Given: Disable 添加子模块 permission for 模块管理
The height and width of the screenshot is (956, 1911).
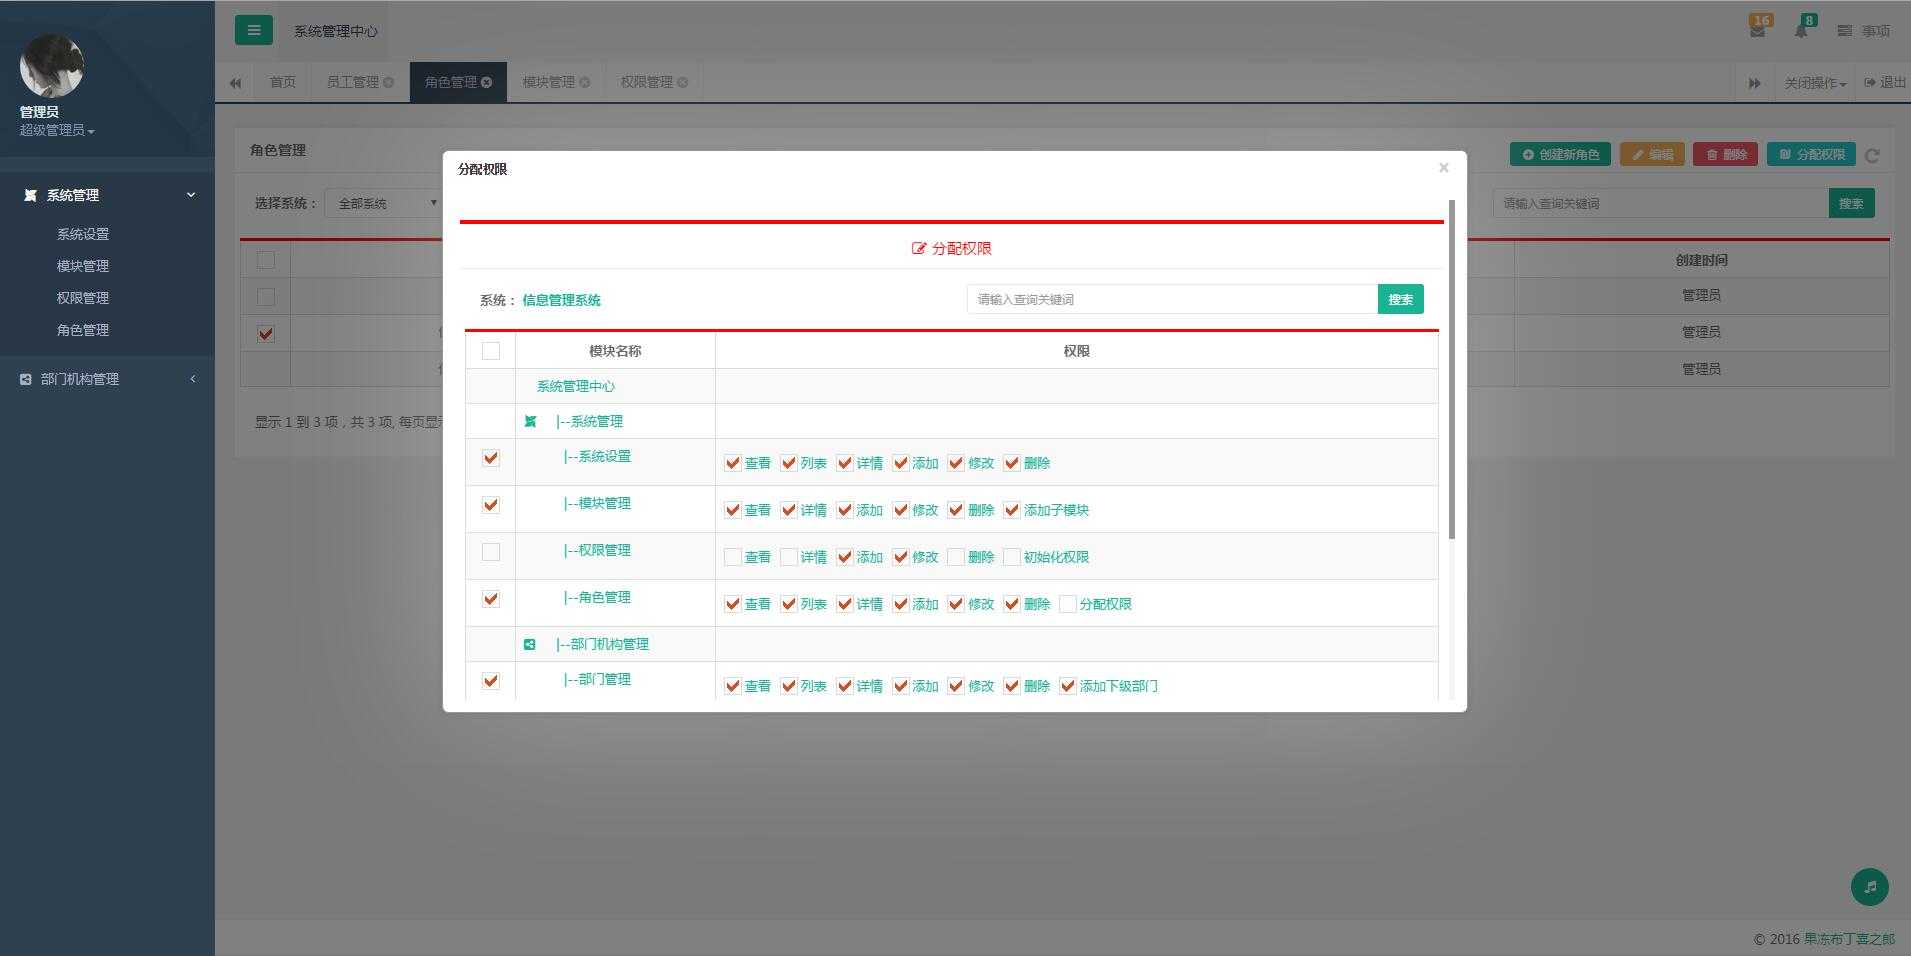Looking at the screenshot, I should [x=1012, y=510].
